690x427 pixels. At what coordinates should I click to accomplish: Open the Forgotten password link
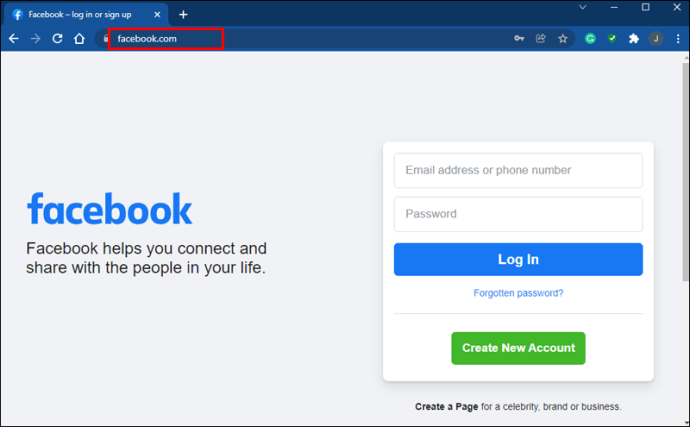click(x=518, y=293)
